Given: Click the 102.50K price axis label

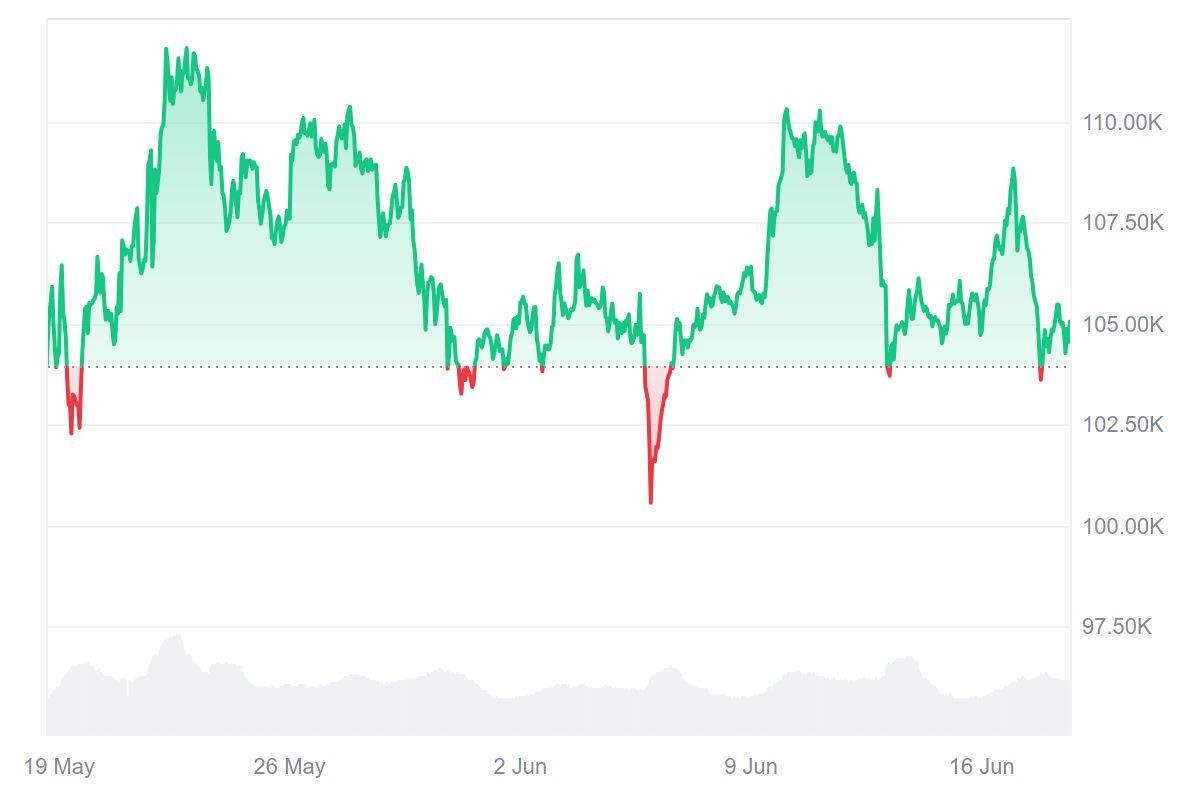Looking at the screenshot, I should coord(1122,424).
